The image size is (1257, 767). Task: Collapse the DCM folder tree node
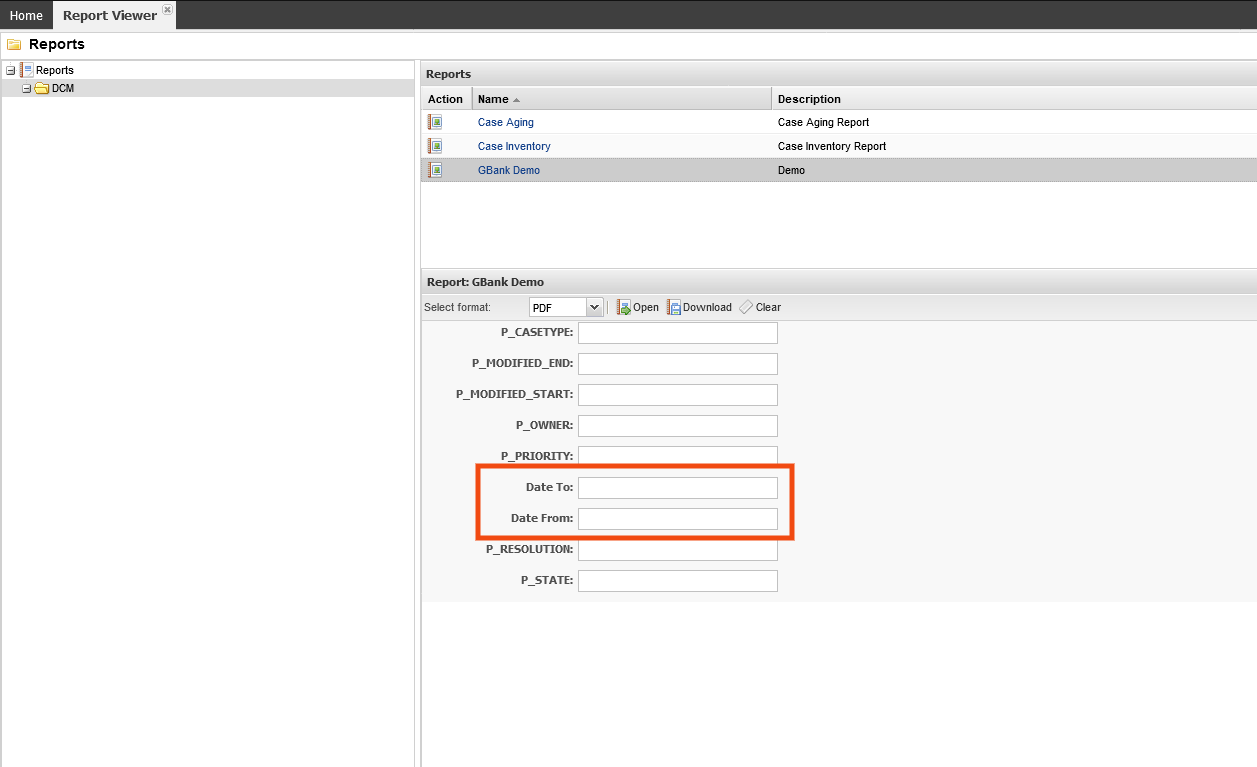tap(27, 88)
